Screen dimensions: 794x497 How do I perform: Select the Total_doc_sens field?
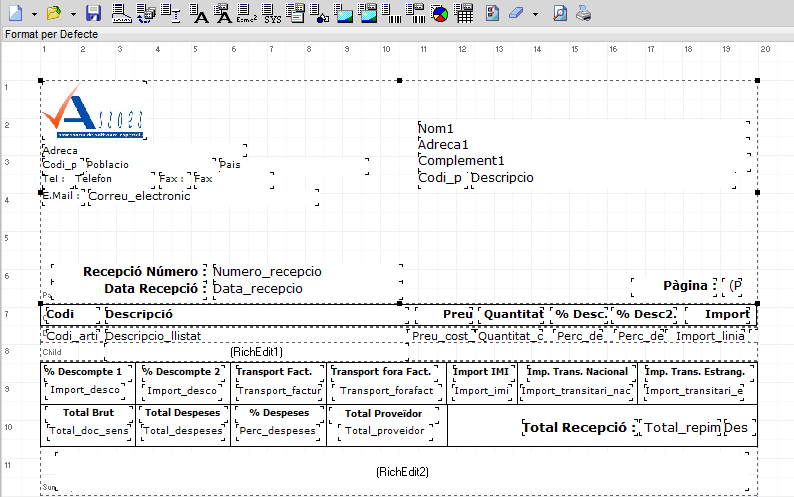click(89, 431)
